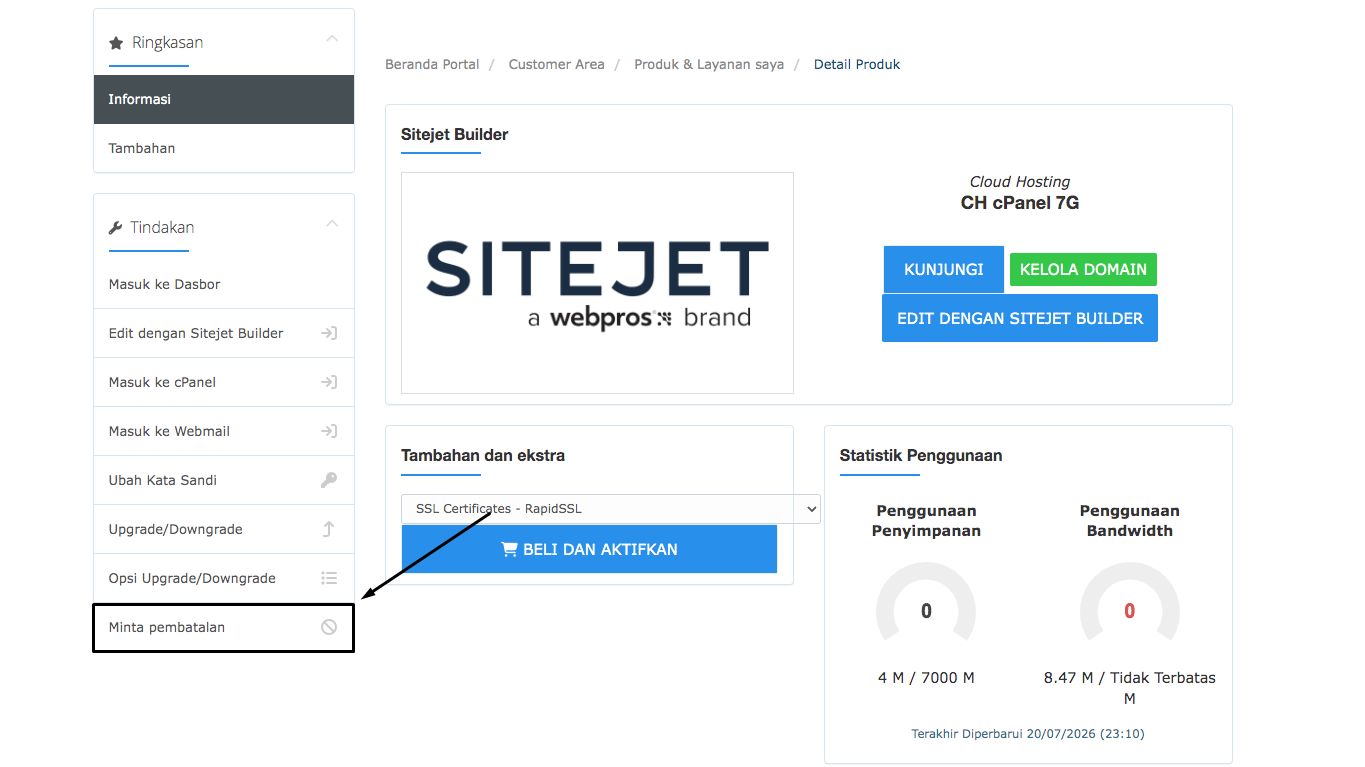Click the key icon next to Ubah Kata Sandi
The height and width of the screenshot is (767, 1365).
pos(329,480)
